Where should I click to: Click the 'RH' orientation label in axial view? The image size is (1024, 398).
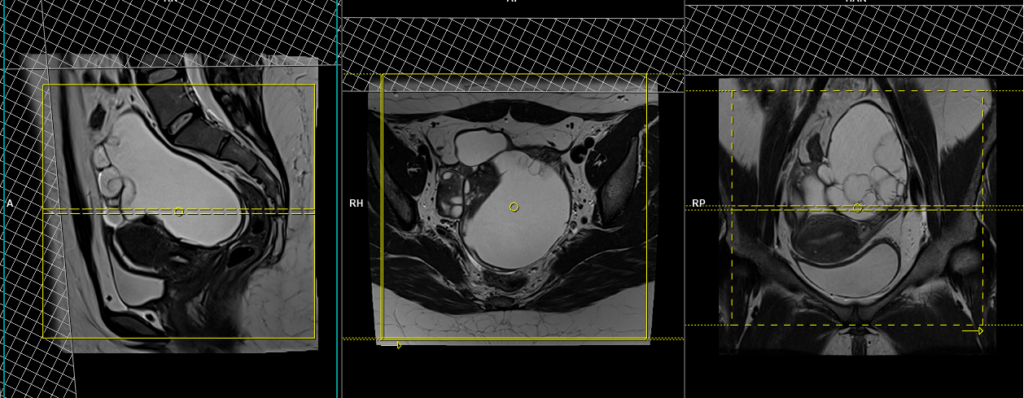point(356,204)
